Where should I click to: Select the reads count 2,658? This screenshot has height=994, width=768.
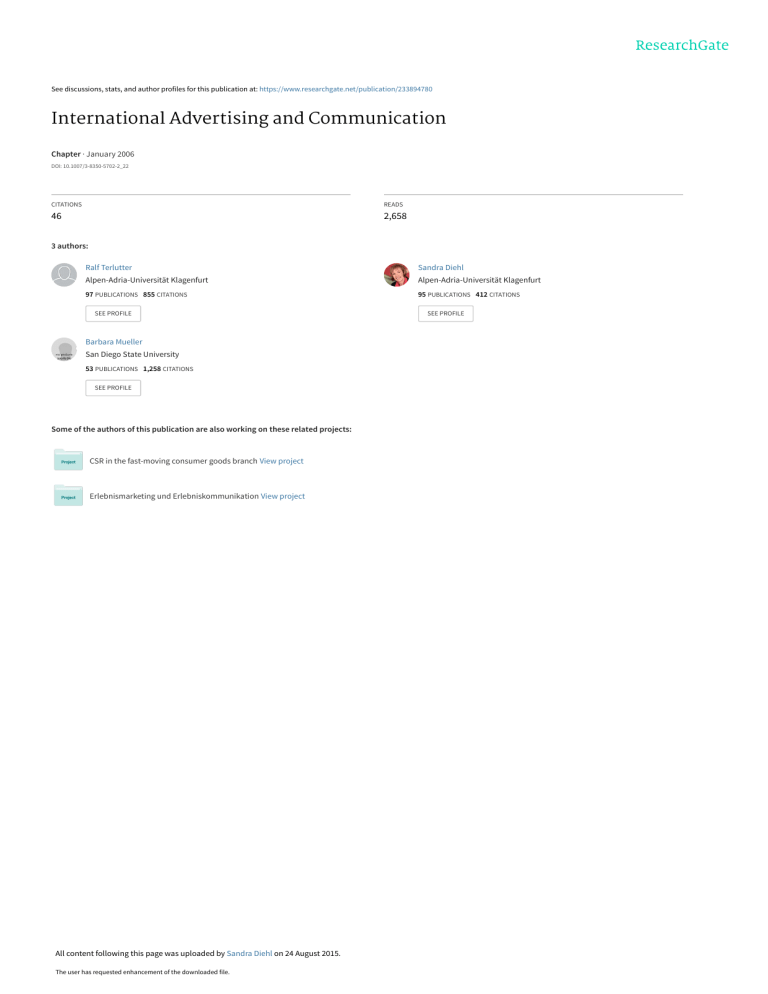pos(395,216)
